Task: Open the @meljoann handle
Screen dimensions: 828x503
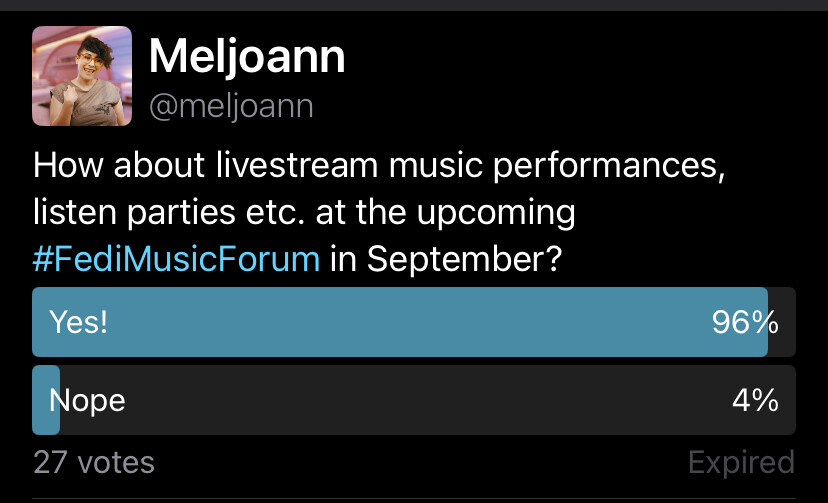Action: click(231, 107)
